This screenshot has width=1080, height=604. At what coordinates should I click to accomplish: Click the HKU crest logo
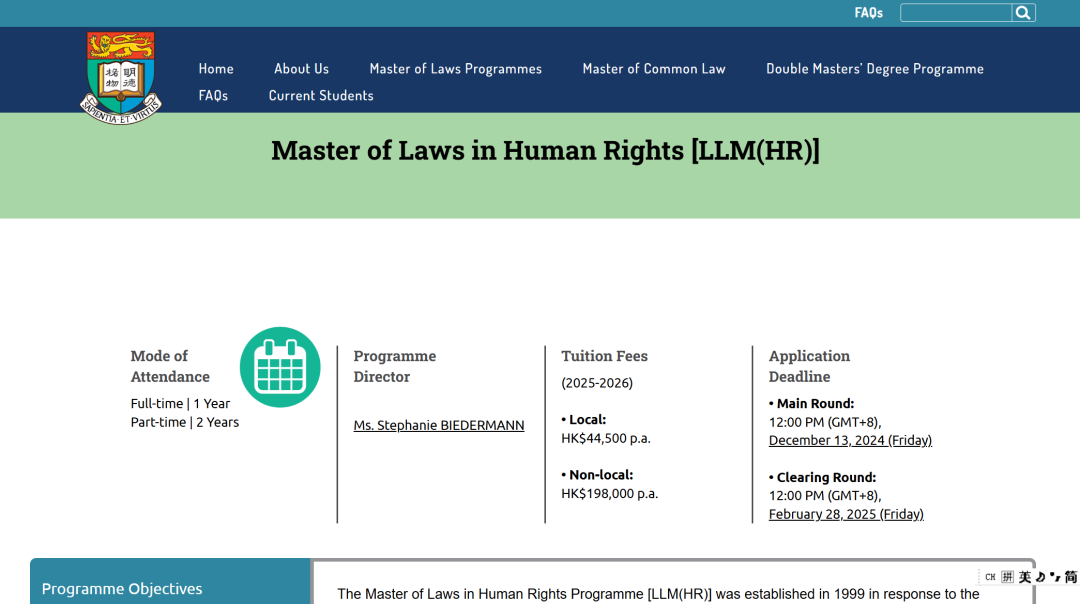(x=120, y=77)
